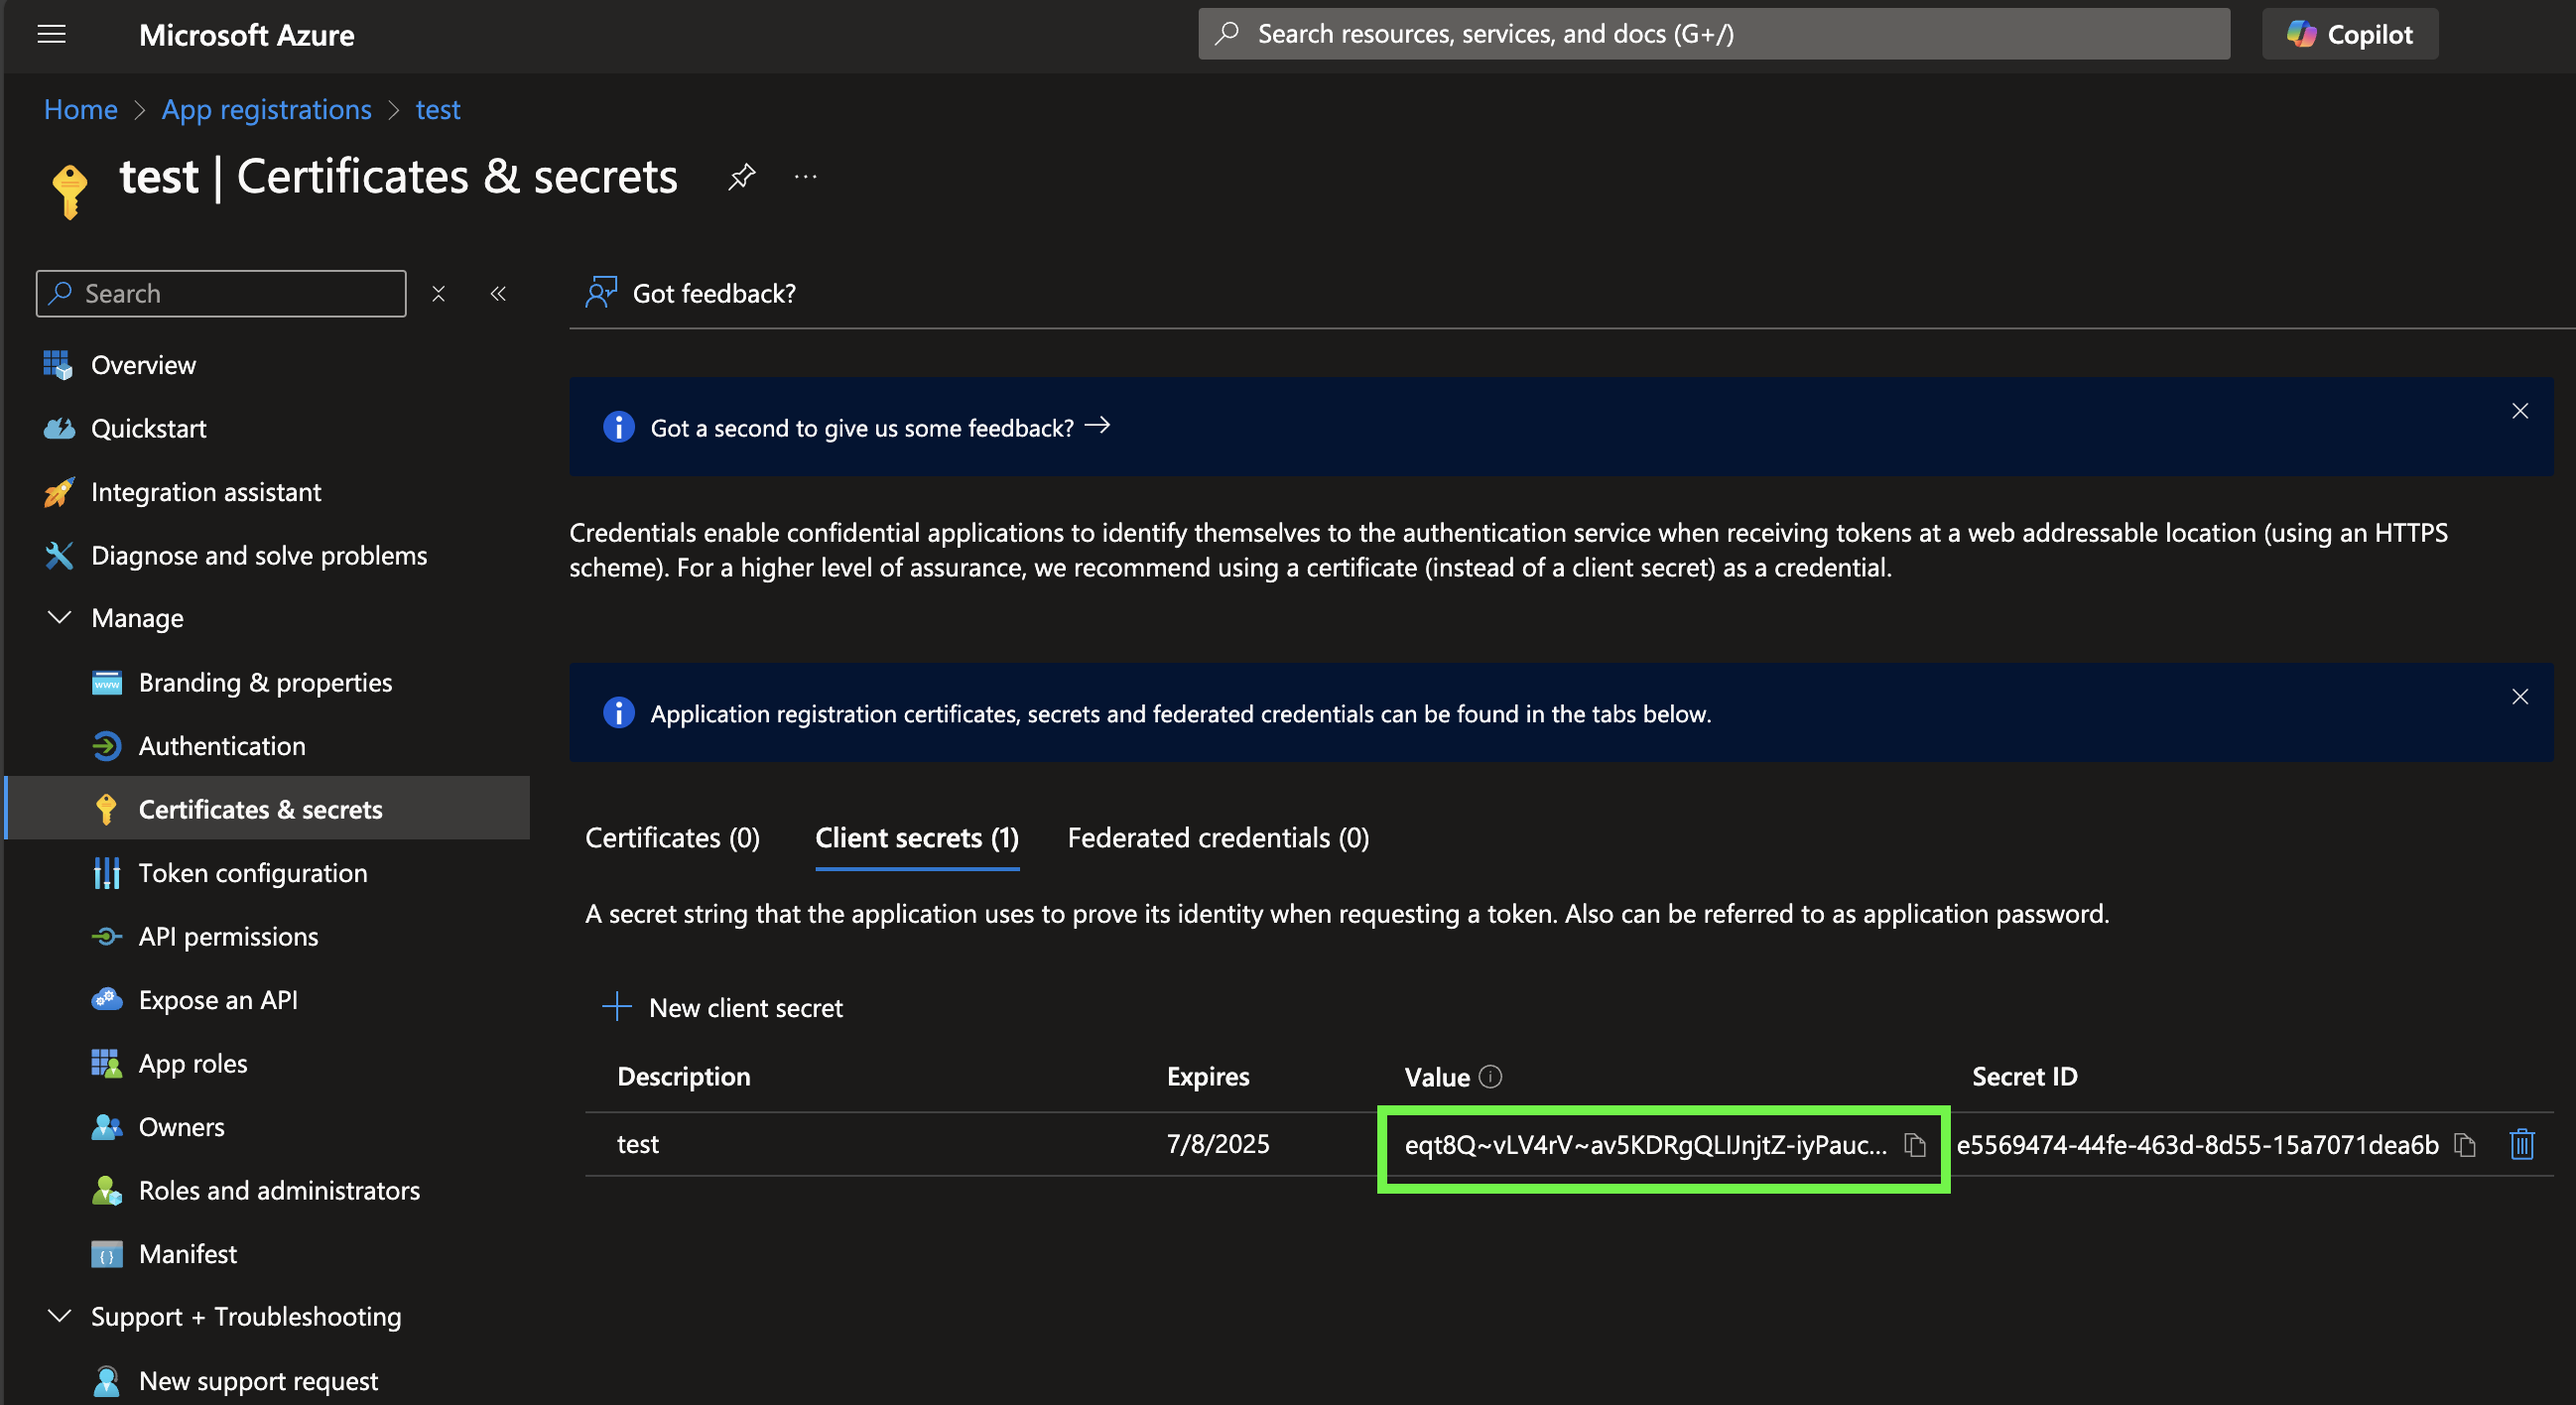Image resolution: width=2576 pixels, height=1405 pixels.
Task: Click the Secret ID value e5569474
Action: coord(2197,1145)
